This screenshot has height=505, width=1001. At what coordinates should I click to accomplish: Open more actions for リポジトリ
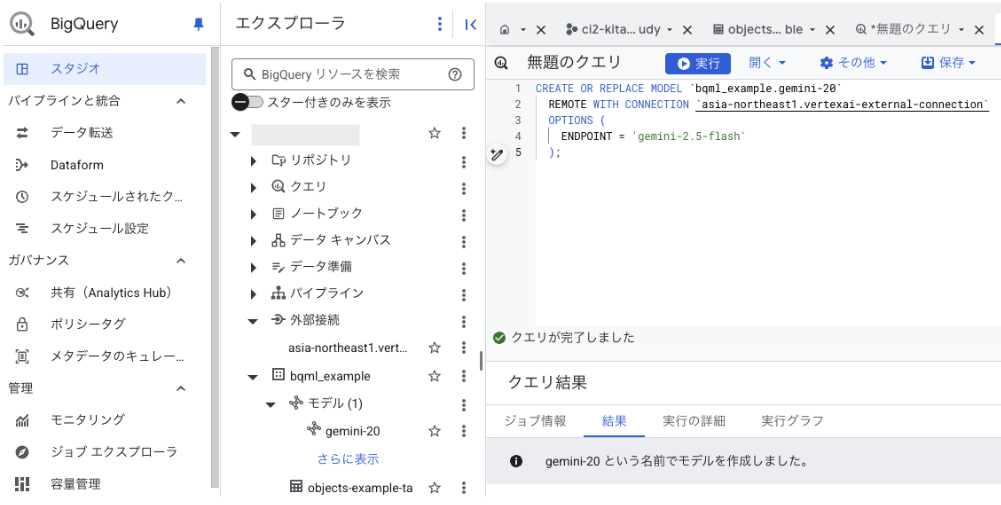tap(464, 161)
